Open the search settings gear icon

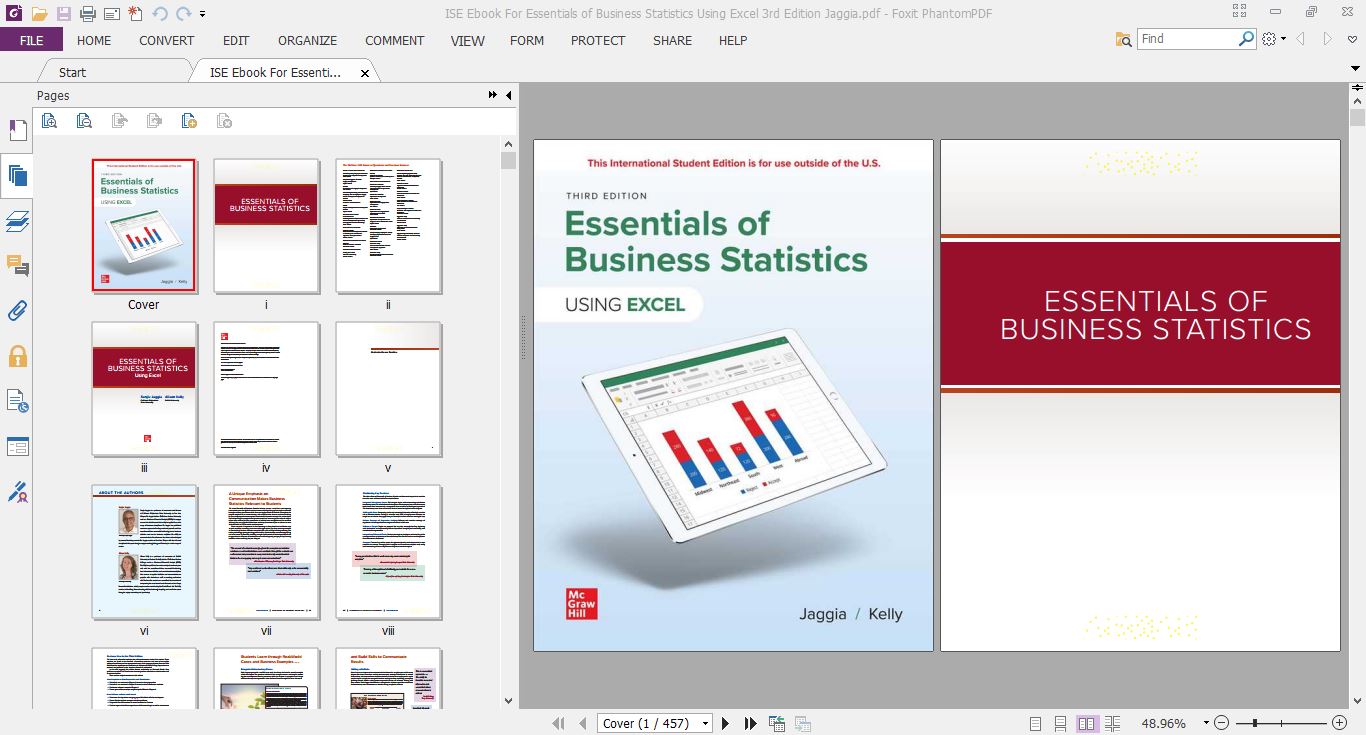[x=1269, y=39]
